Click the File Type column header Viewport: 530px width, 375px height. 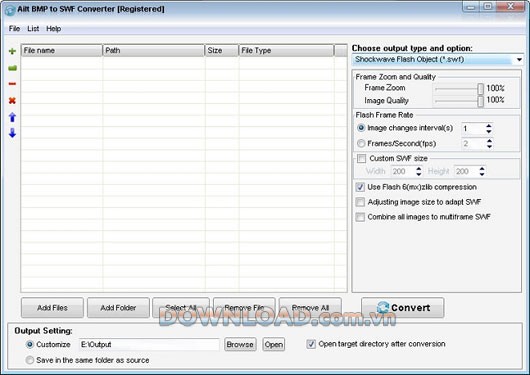(286, 50)
